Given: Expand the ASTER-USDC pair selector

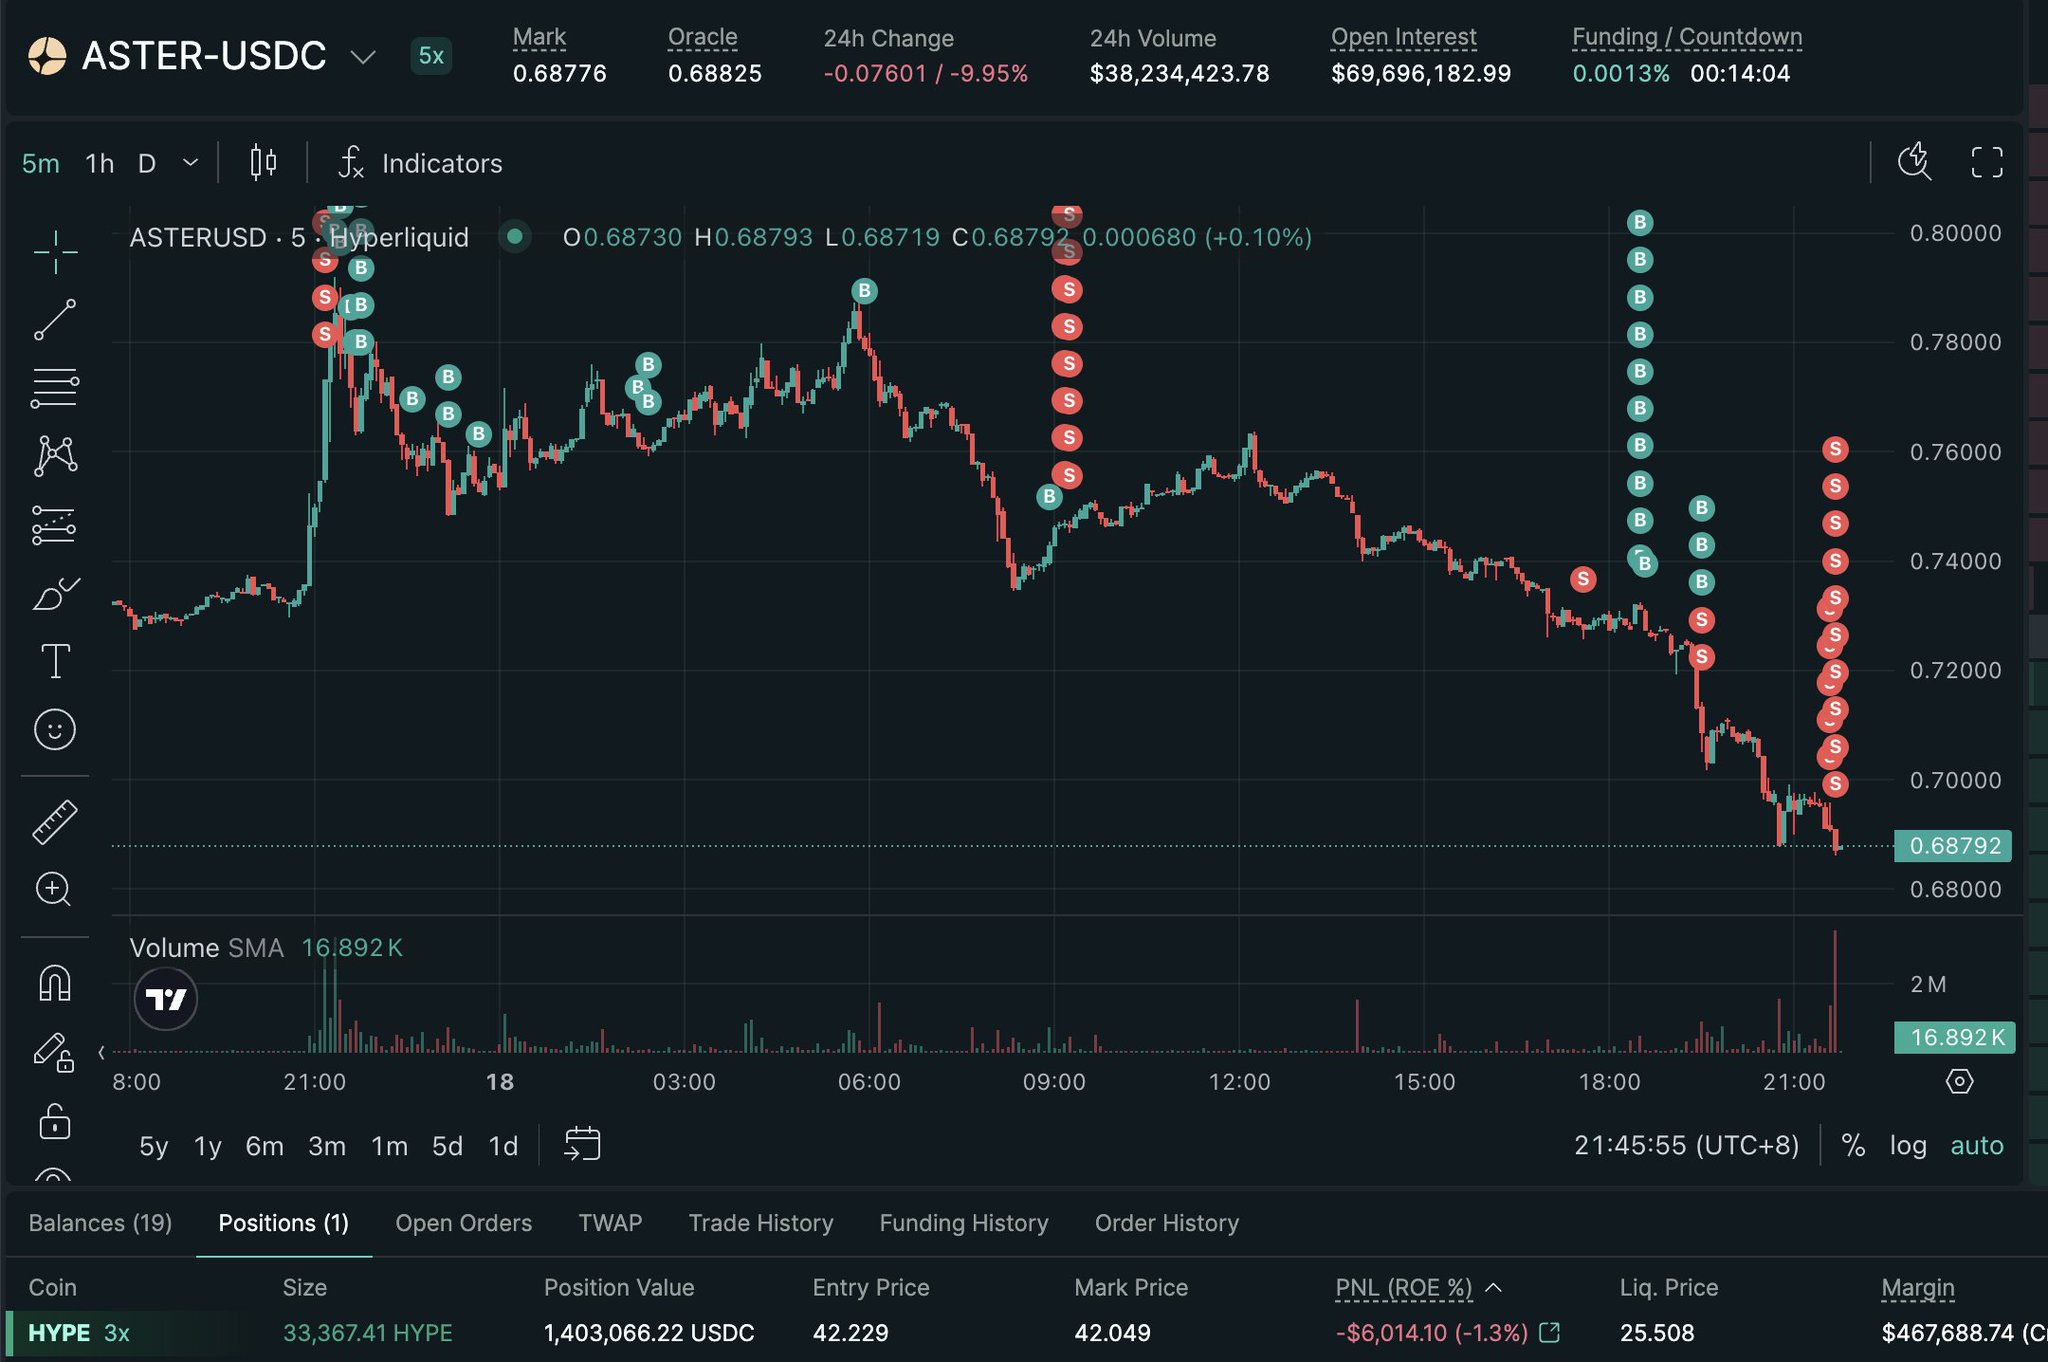Looking at the screenshot, I should pos(363,57).
